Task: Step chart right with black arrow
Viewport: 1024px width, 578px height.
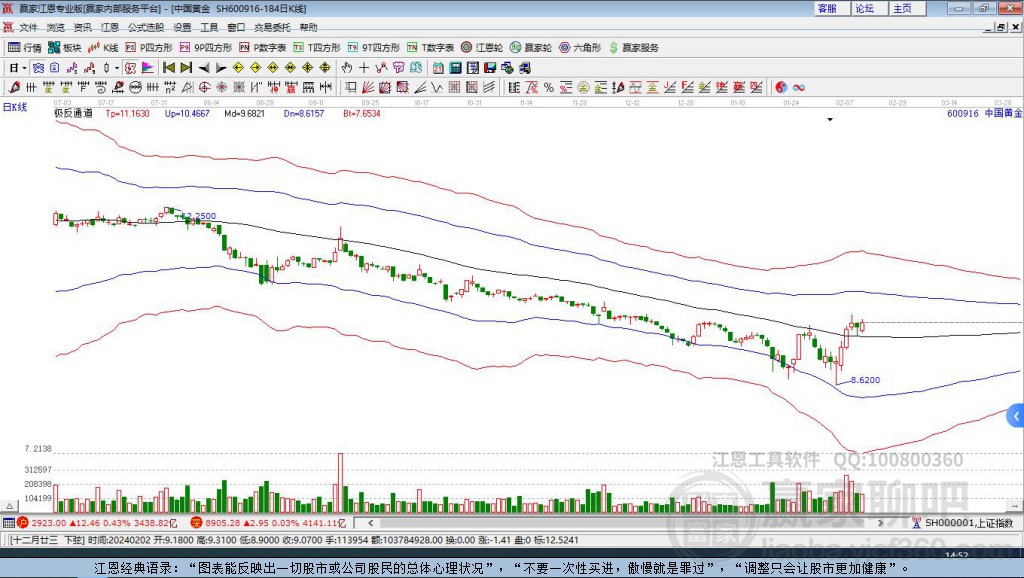Action: tap(221, 68)
